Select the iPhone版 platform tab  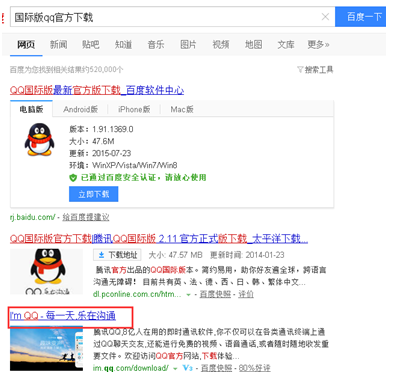134,109
